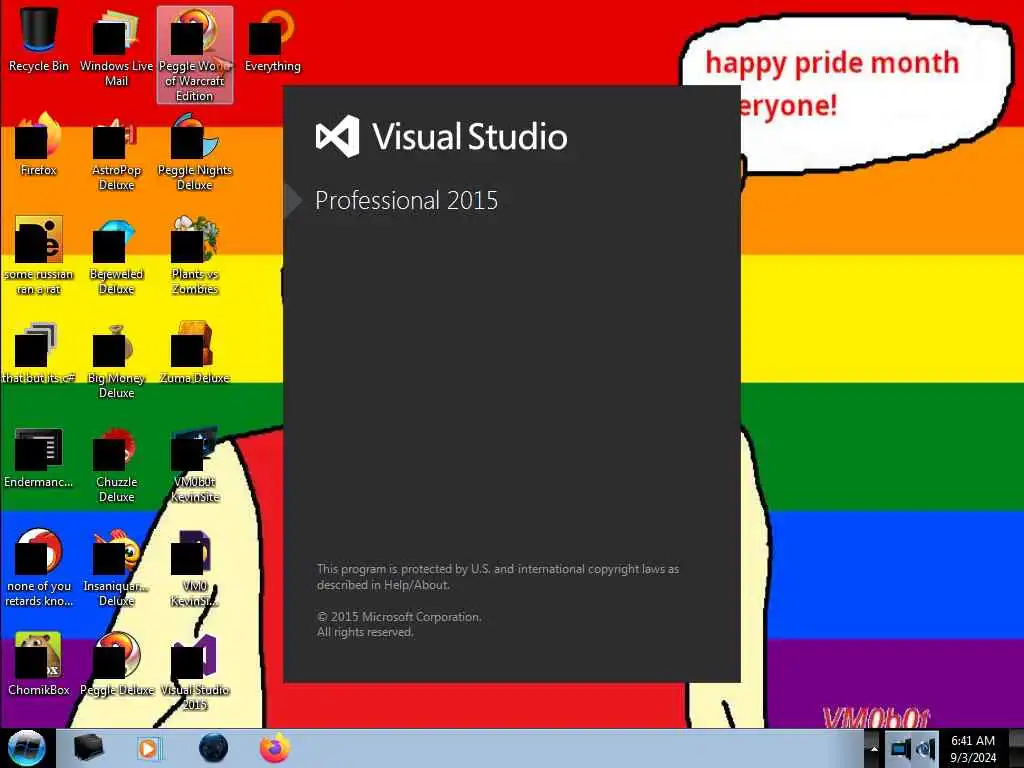
Task: Click the black box taskbar icon
Action: [88, 748]
